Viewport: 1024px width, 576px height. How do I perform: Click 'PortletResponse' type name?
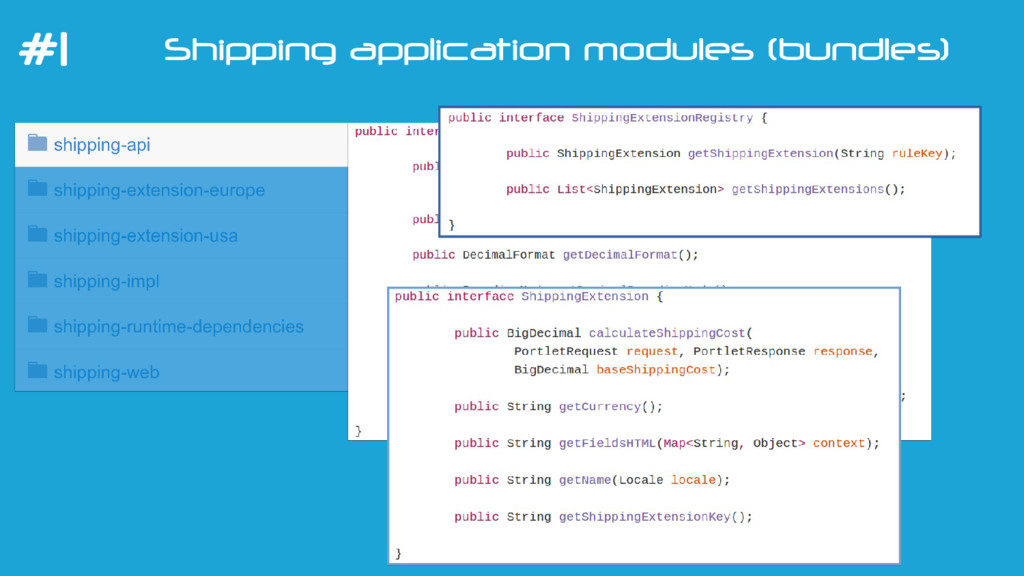click(x=749, y=351)
